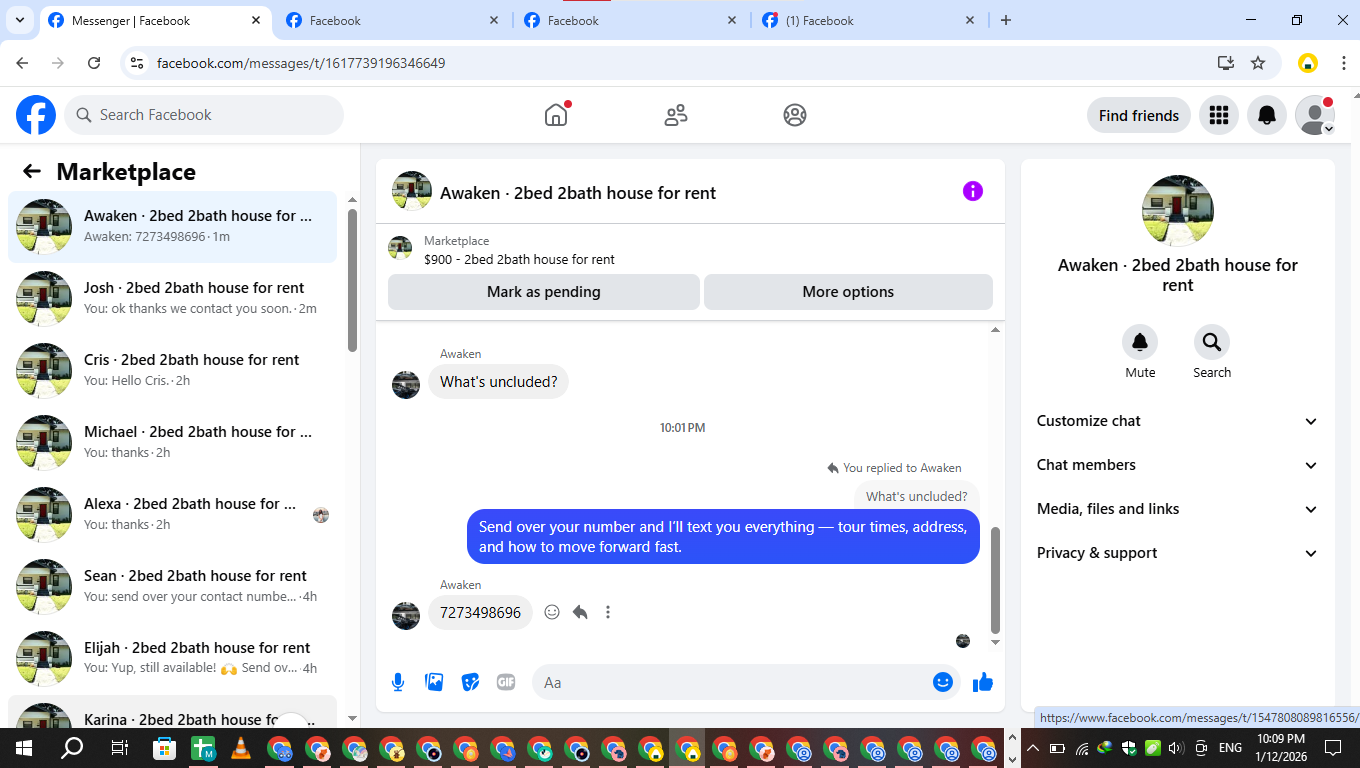The height and width of the screenshot is (768, 1360).
Task: Open the emoji picker in the message box
Action: 943,682
